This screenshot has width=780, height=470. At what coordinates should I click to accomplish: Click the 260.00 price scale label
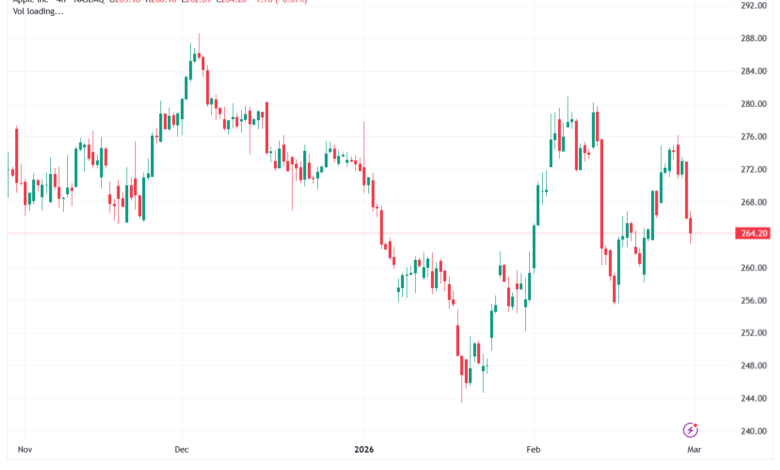753,268
